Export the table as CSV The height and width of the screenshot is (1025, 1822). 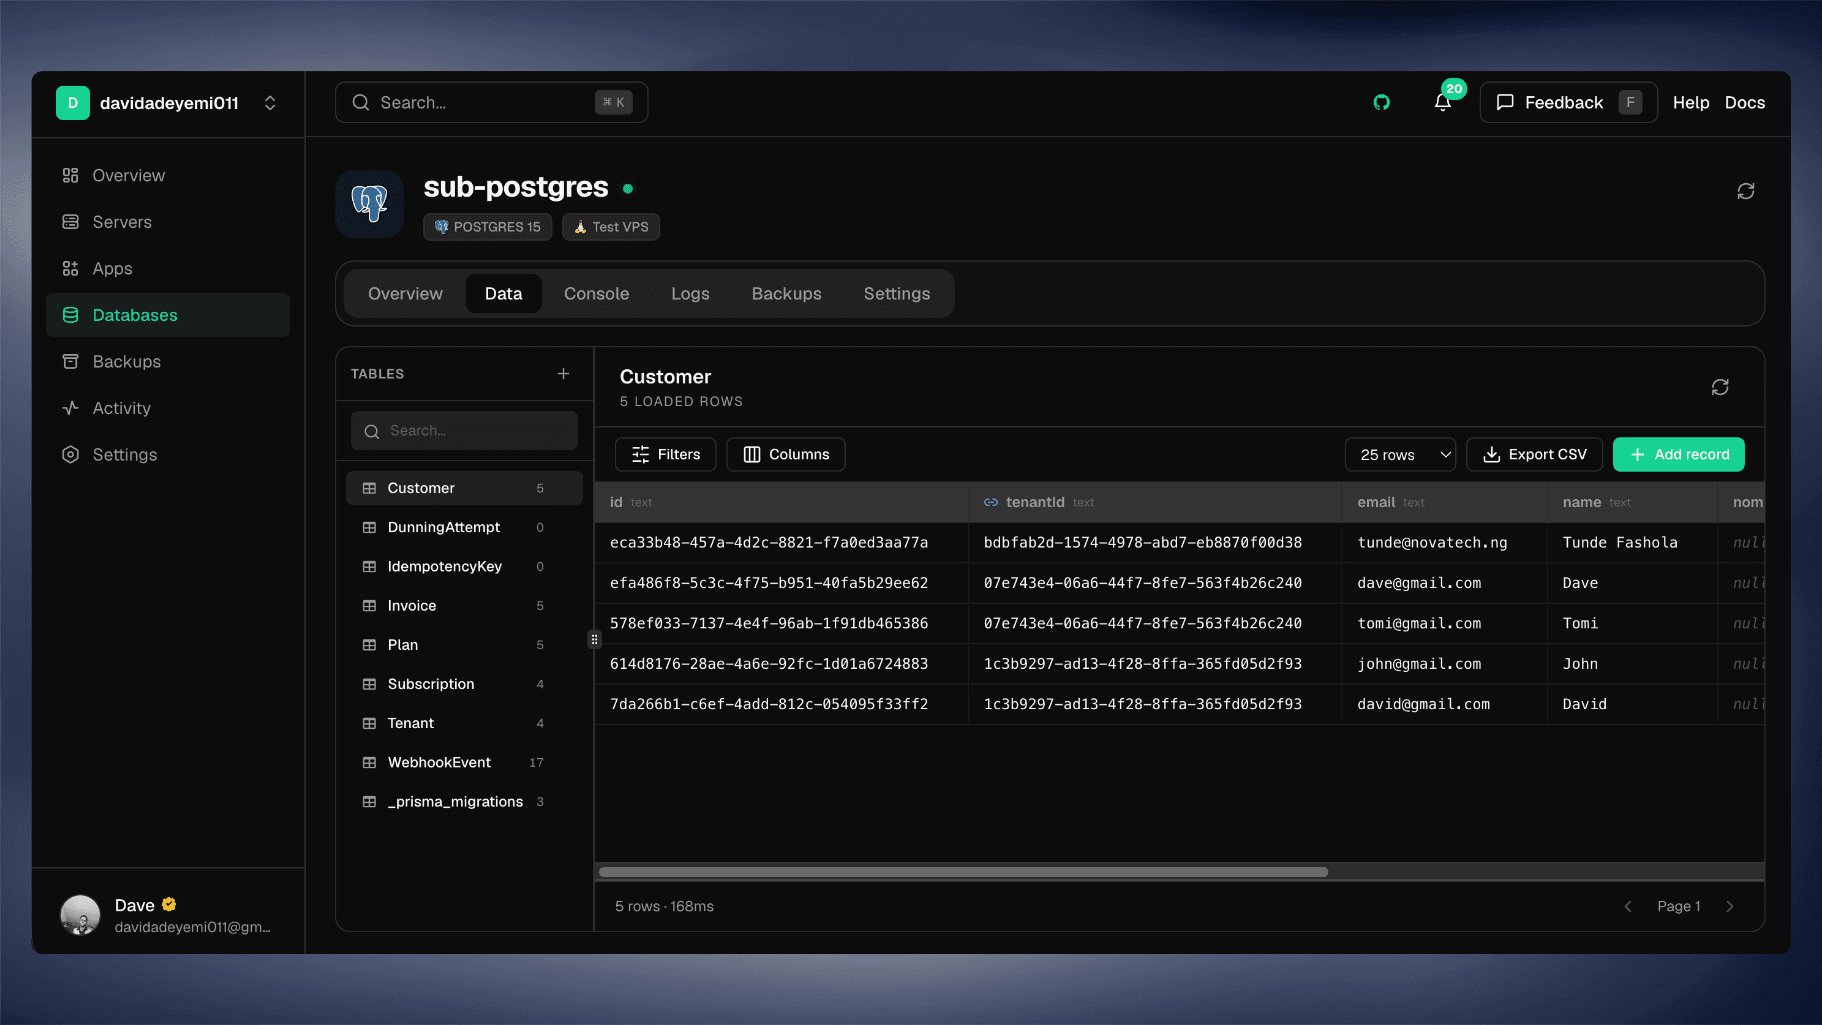point(1534,454)
